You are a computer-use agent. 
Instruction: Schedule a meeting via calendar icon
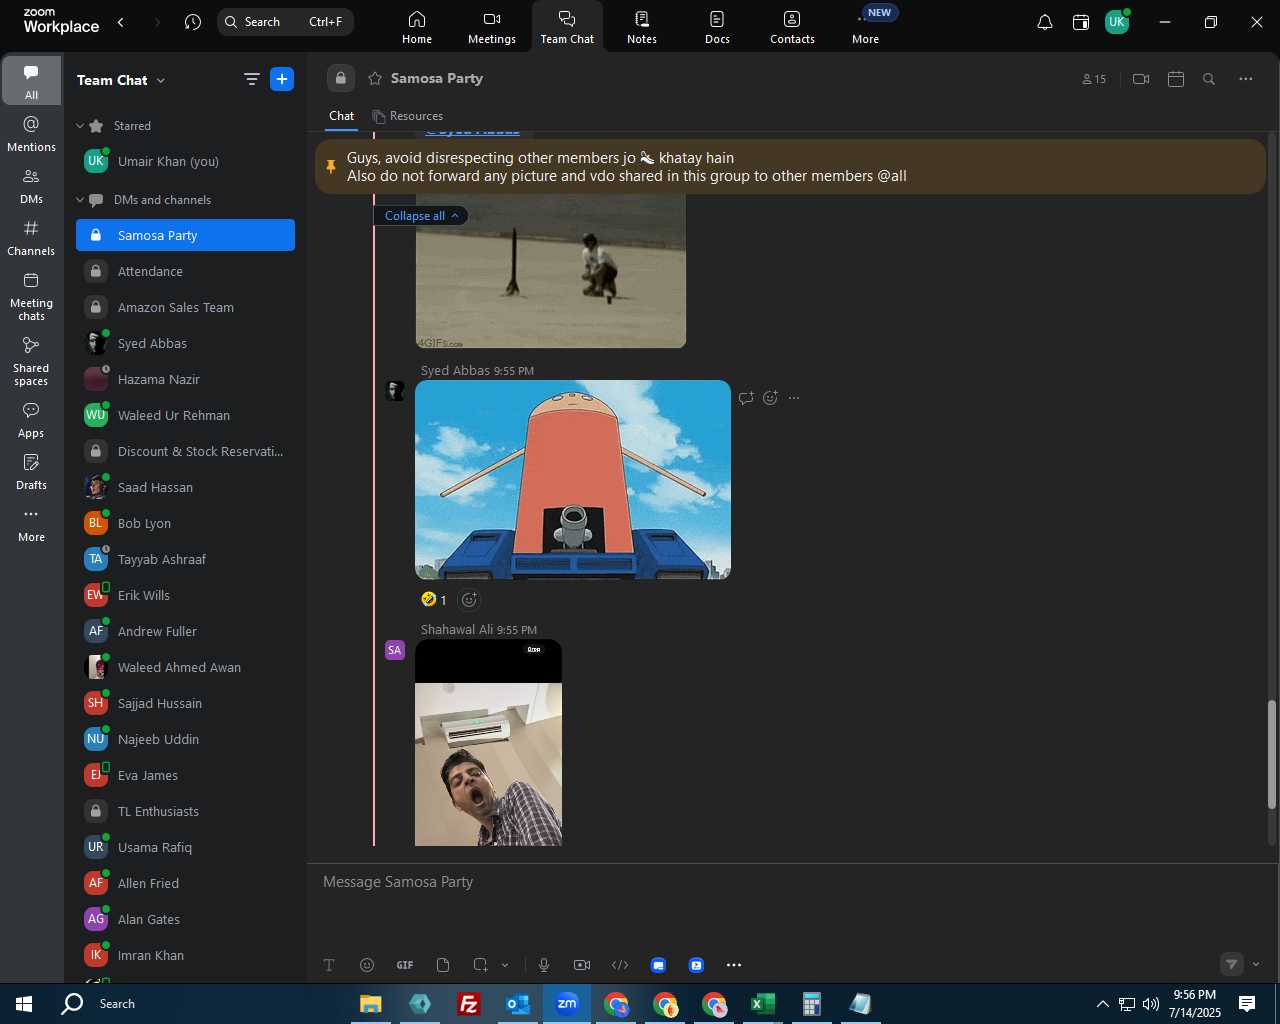tap(1176, 79)
